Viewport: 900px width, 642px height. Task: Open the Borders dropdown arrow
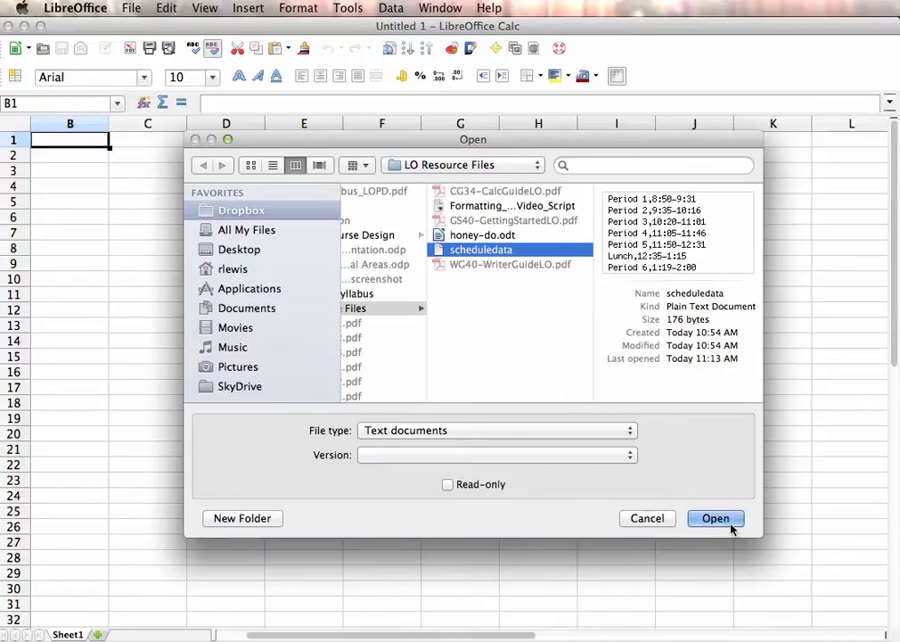point(540,76)
